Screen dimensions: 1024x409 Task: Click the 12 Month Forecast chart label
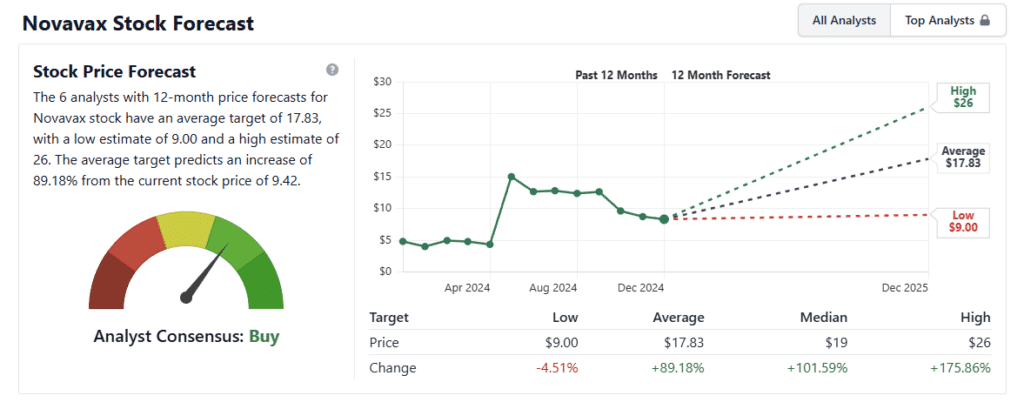[720, 75]
